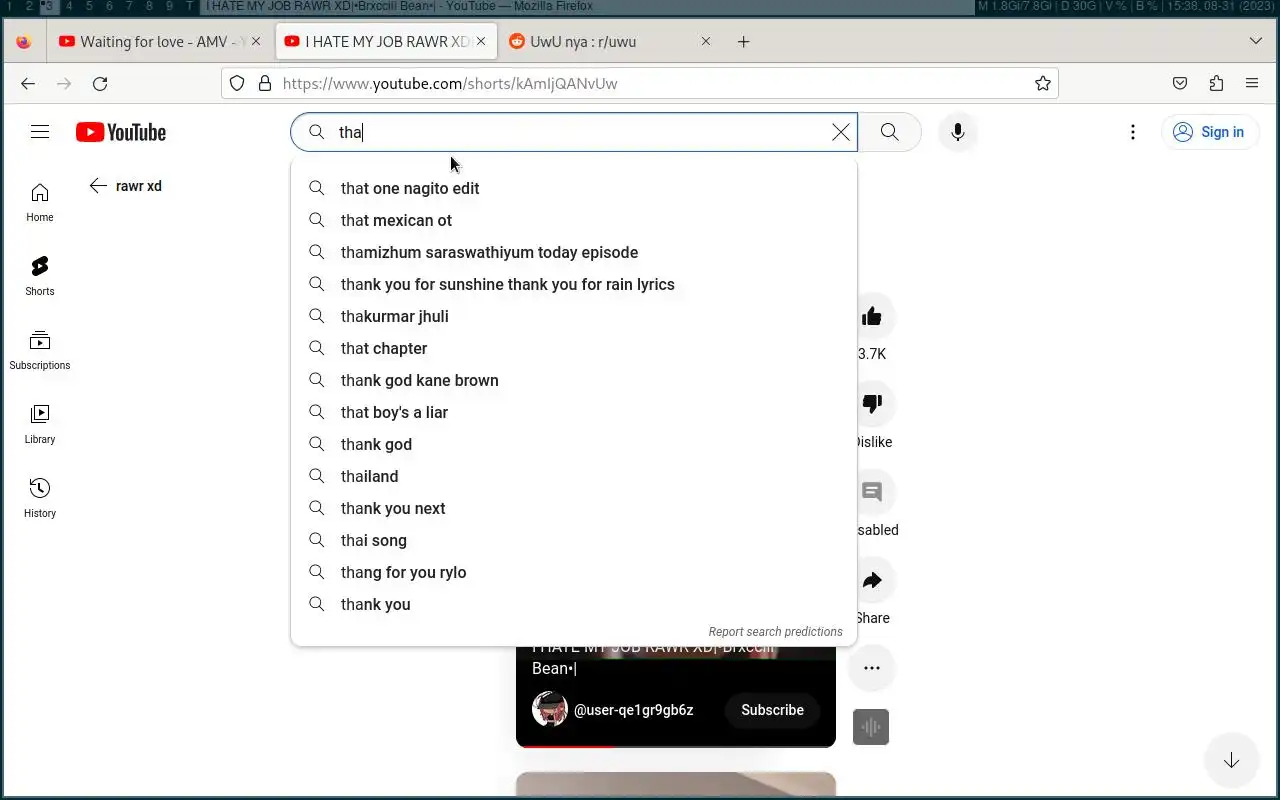Open the Pocket save icon
This screenshot has width=1280, height=800.
(x=1180, y=84)
